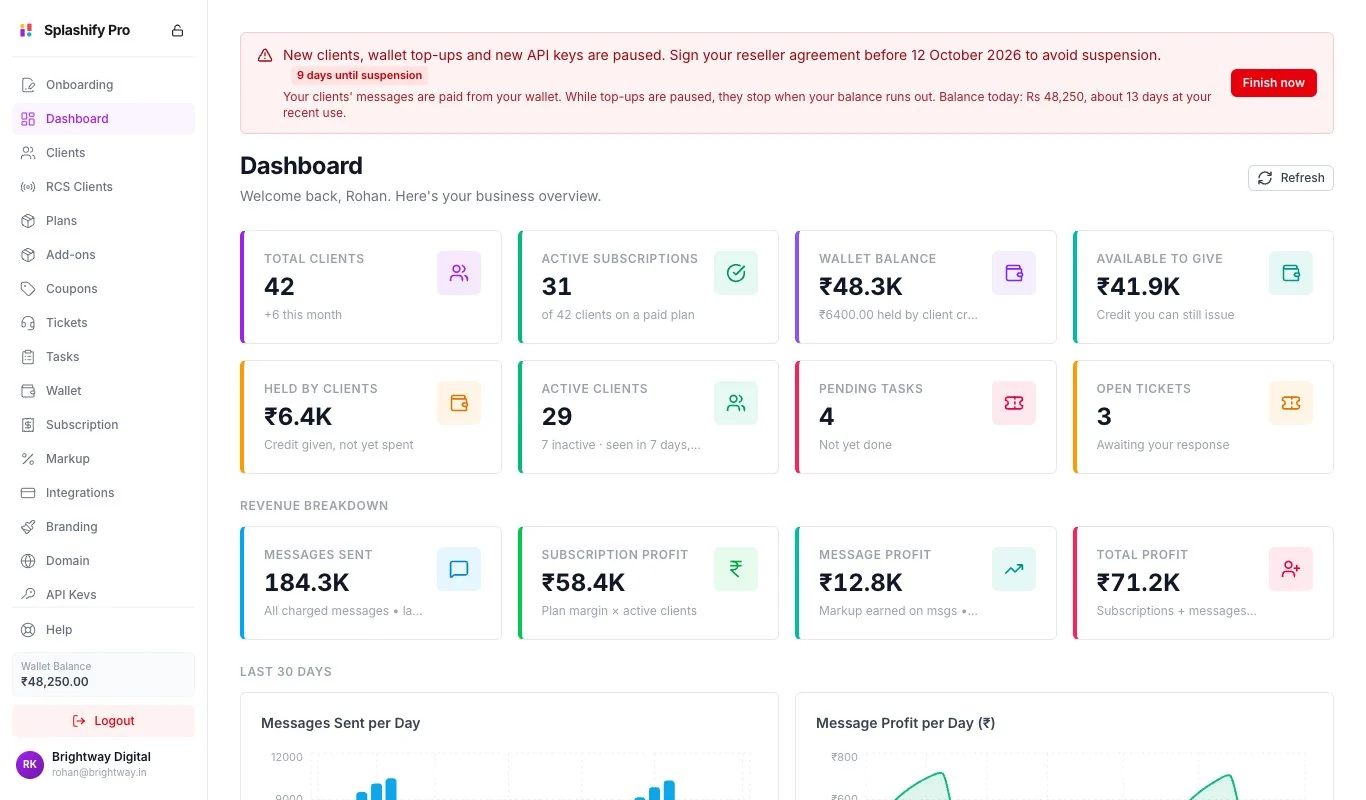Log out using the Logout button
This screenshot has width=1366, height=800.
pyautogui.click(x=103, y=721)
